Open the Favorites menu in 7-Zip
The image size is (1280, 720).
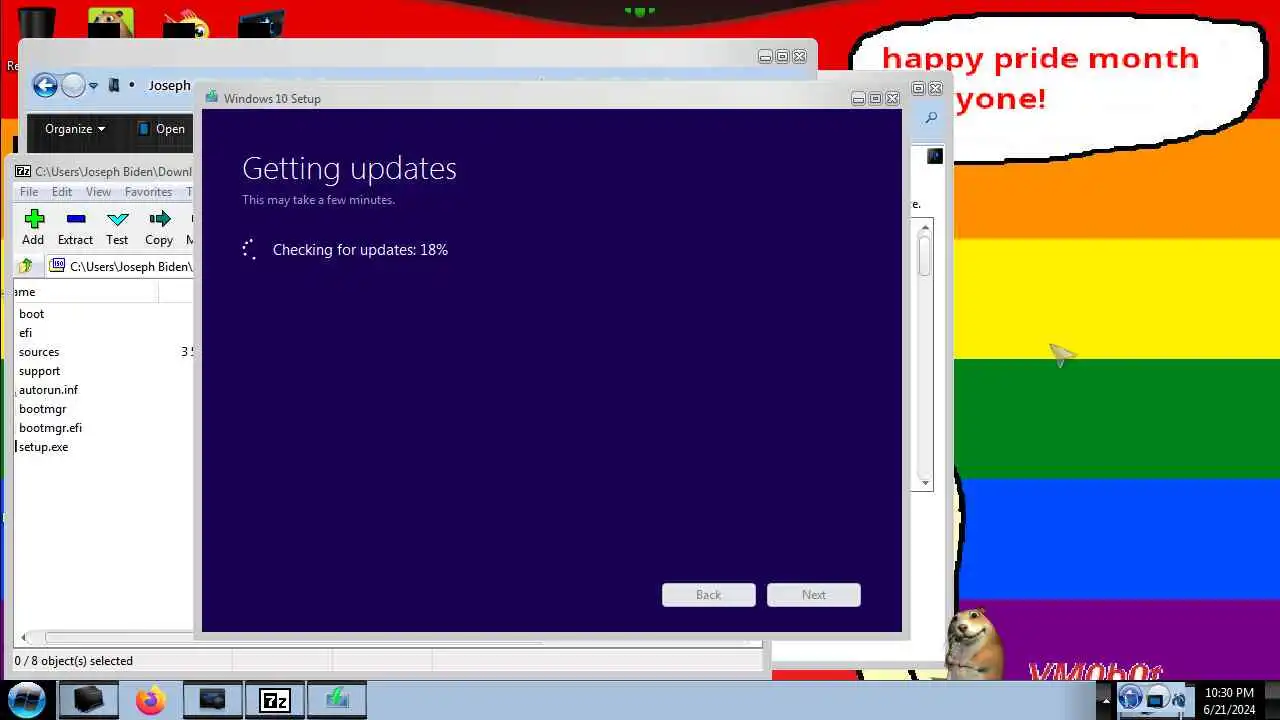click(x=148, y=192)
